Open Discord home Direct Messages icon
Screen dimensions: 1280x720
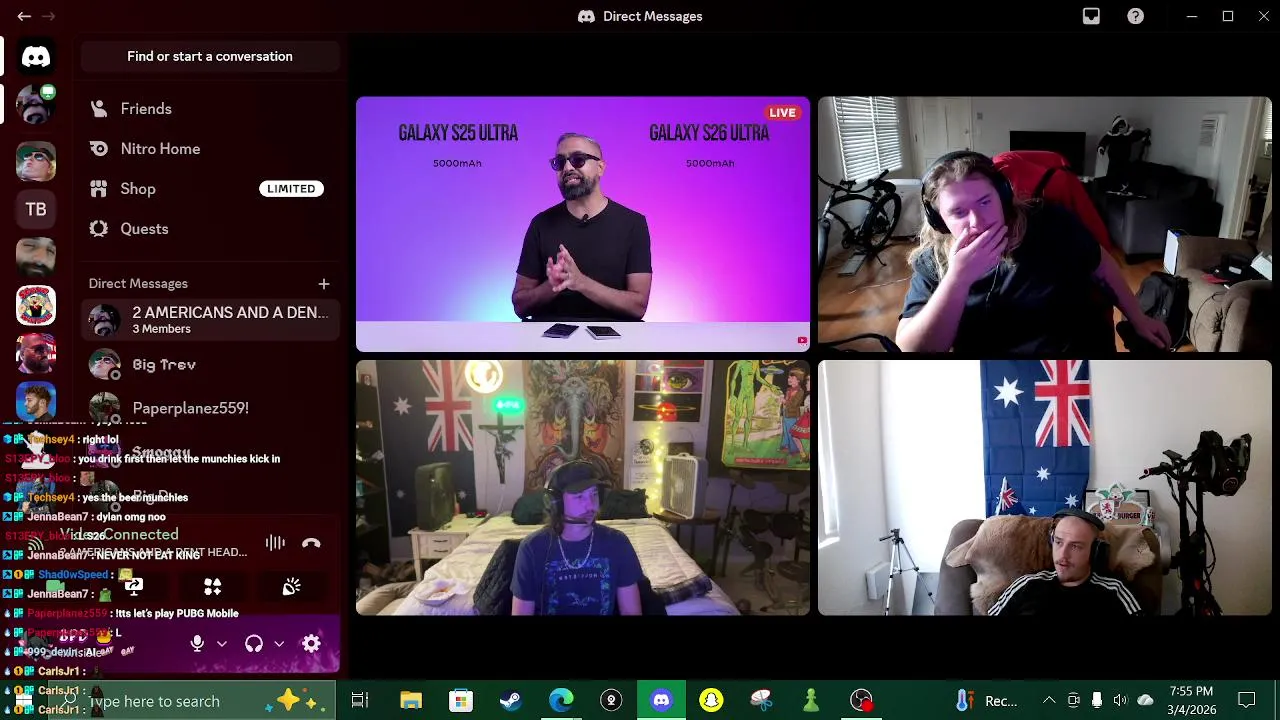pos(36,57)
